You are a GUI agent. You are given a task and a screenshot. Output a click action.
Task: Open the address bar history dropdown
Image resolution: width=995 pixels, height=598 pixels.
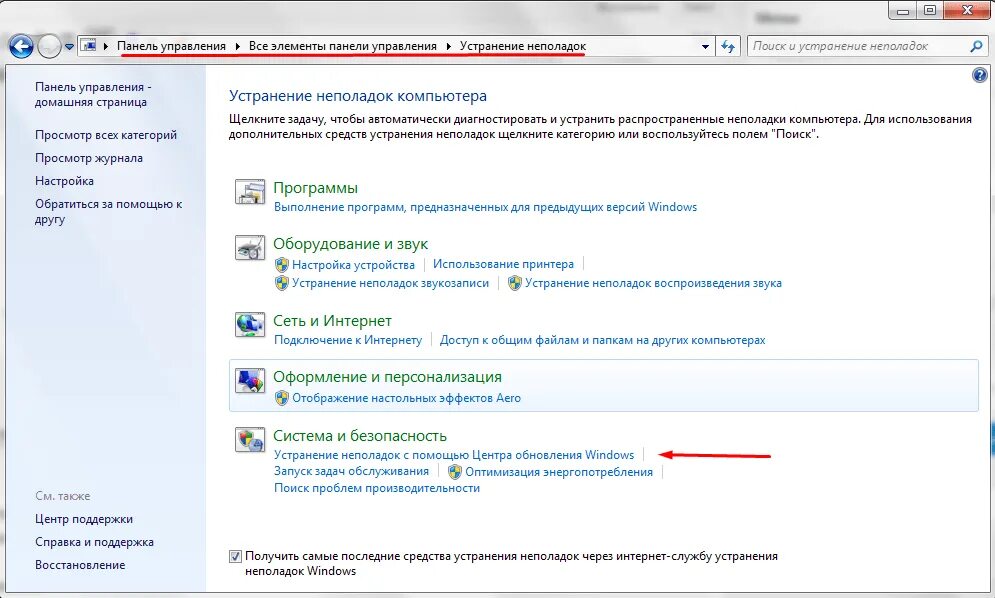click(x=705, y=47)
